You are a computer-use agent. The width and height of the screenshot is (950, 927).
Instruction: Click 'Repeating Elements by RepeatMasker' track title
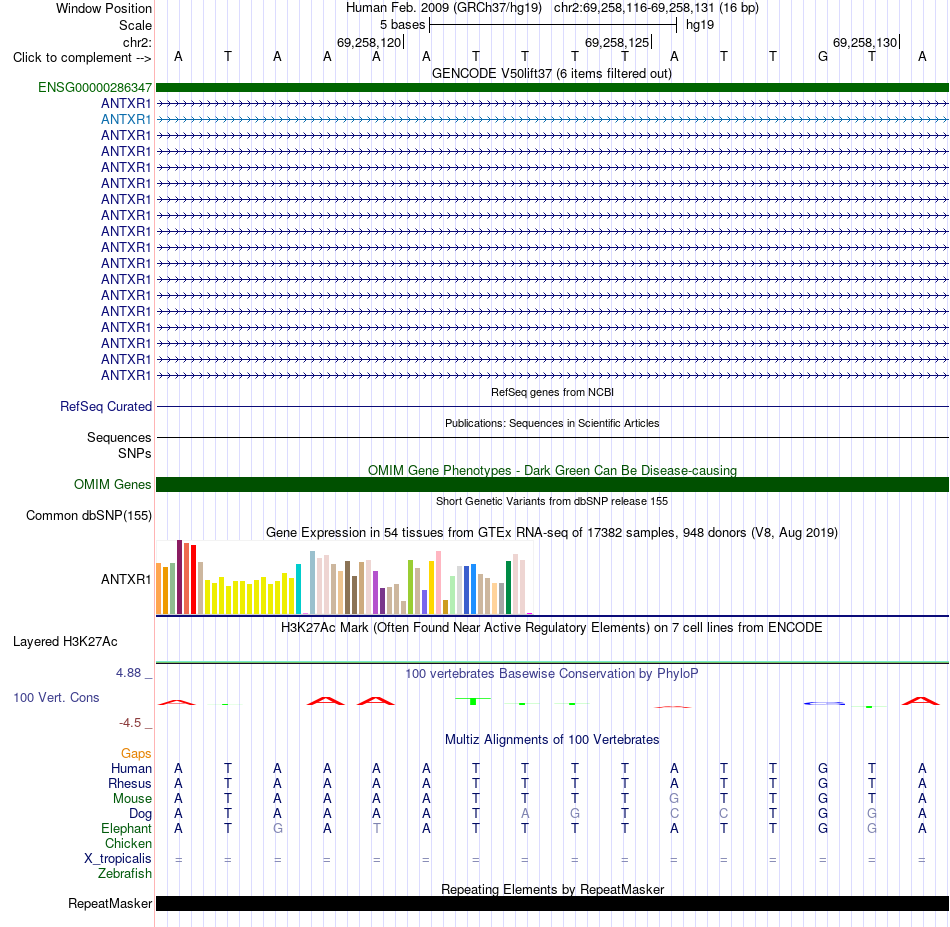pos(552,889)
